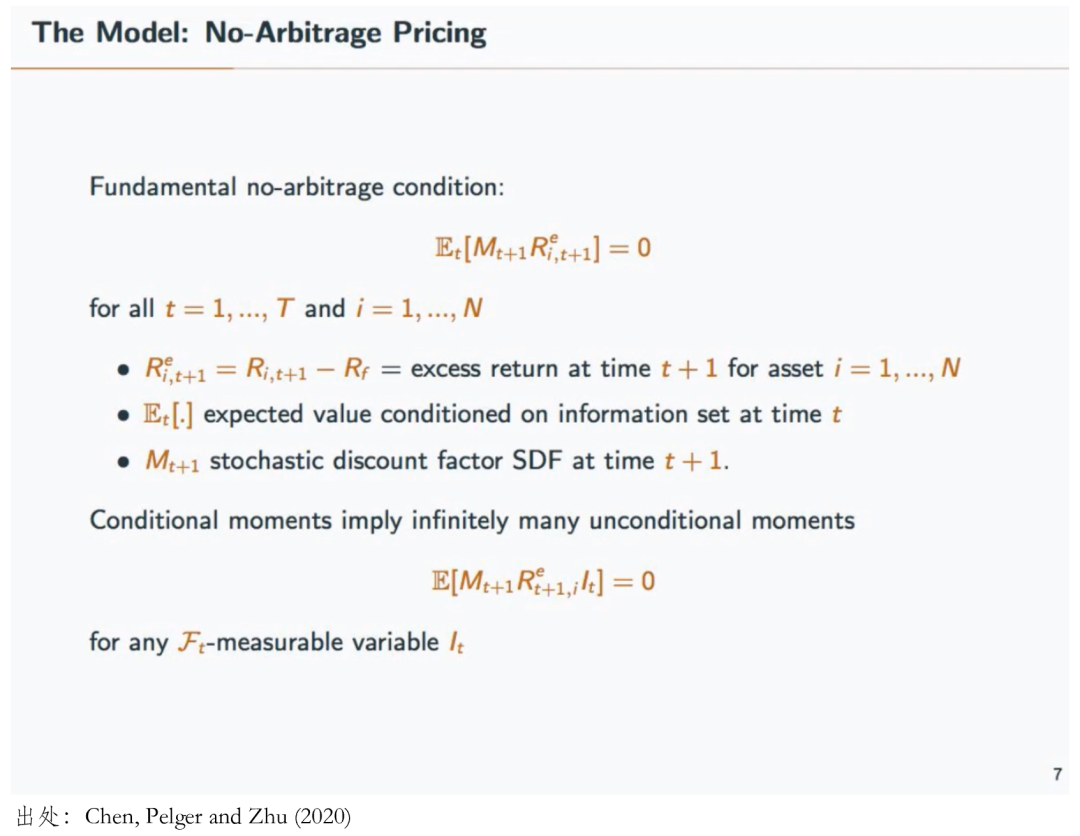Click the slide title "The Model: No-Arbitrage Pricing"

coord(259,33)
